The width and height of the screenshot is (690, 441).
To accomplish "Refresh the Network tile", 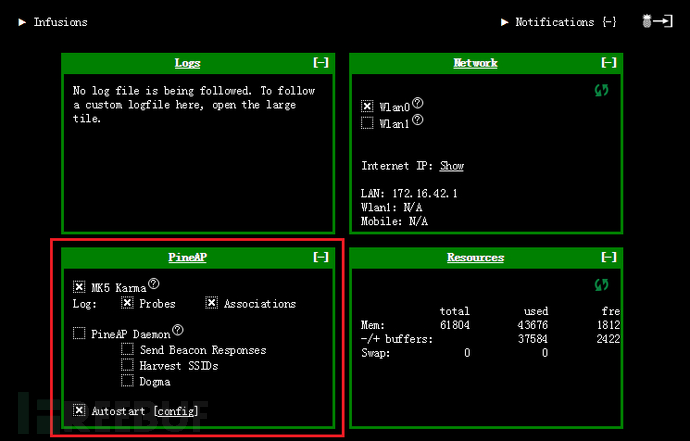I will tap(602, 90).
